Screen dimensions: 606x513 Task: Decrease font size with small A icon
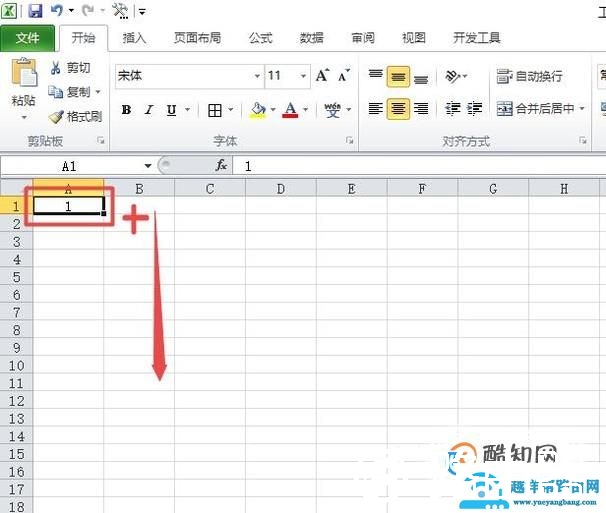pos(344,75)
